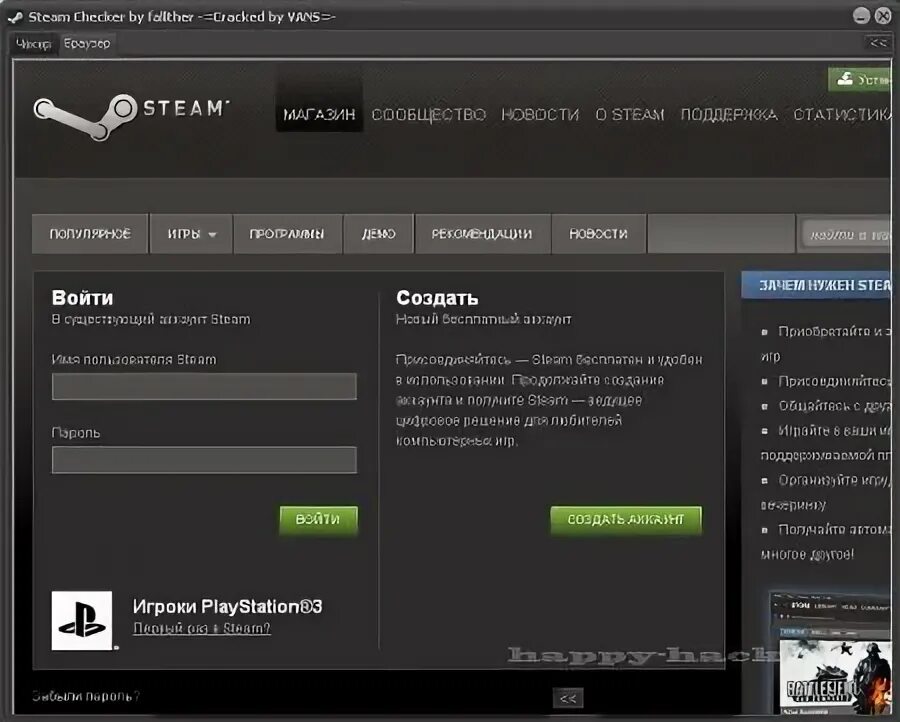Click the collapse arrows below the titlebar
Screen dimensions: 900x722
(877, 43)
